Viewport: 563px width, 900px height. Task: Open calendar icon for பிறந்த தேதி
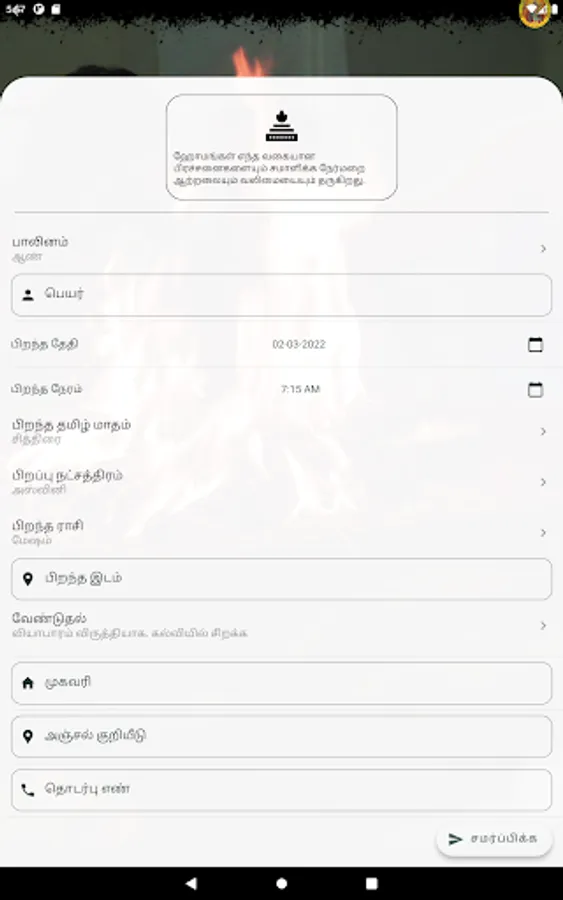[x=535, y=344]
